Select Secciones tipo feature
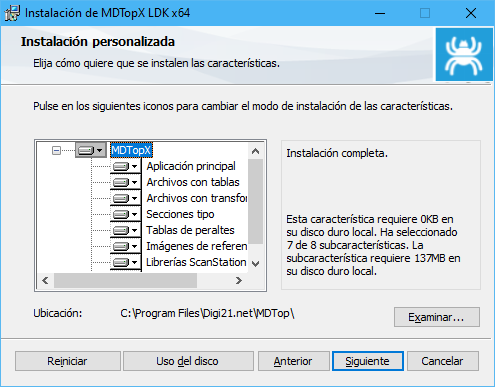Viewport: 495px width, 387px height. [180, 214]
